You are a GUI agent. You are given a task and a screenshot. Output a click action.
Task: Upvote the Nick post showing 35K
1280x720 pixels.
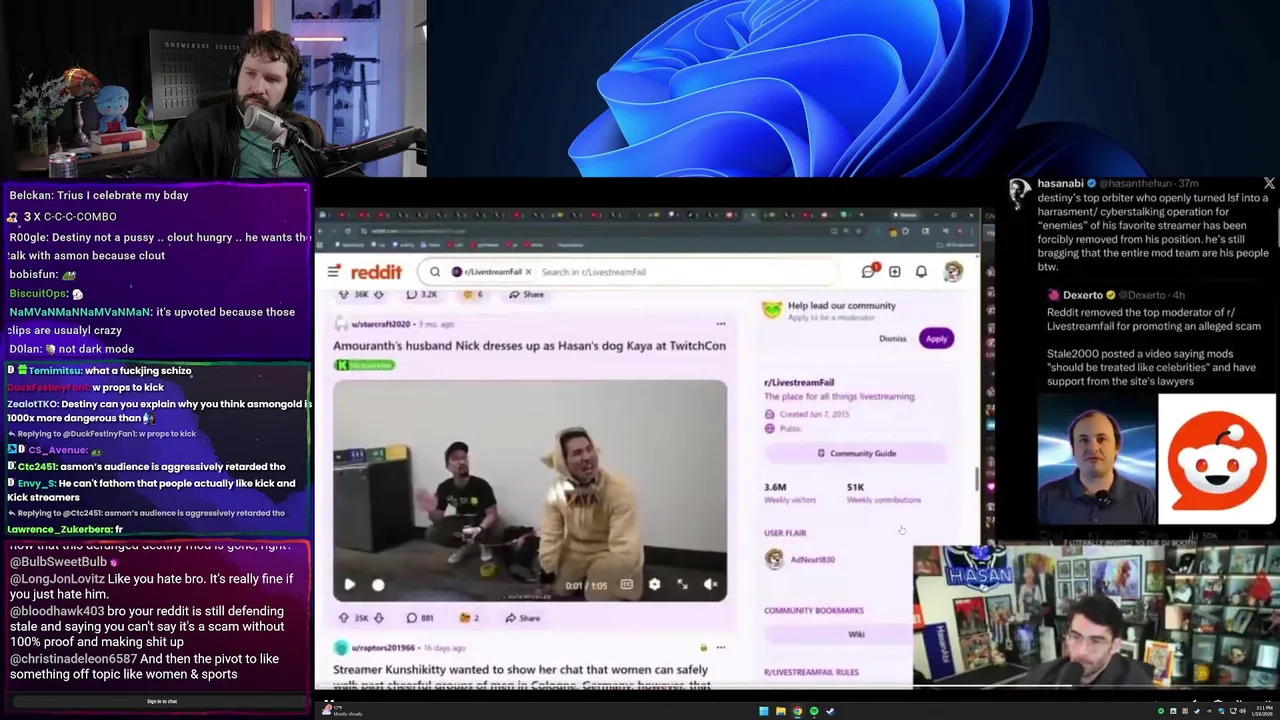pos(343,618)
